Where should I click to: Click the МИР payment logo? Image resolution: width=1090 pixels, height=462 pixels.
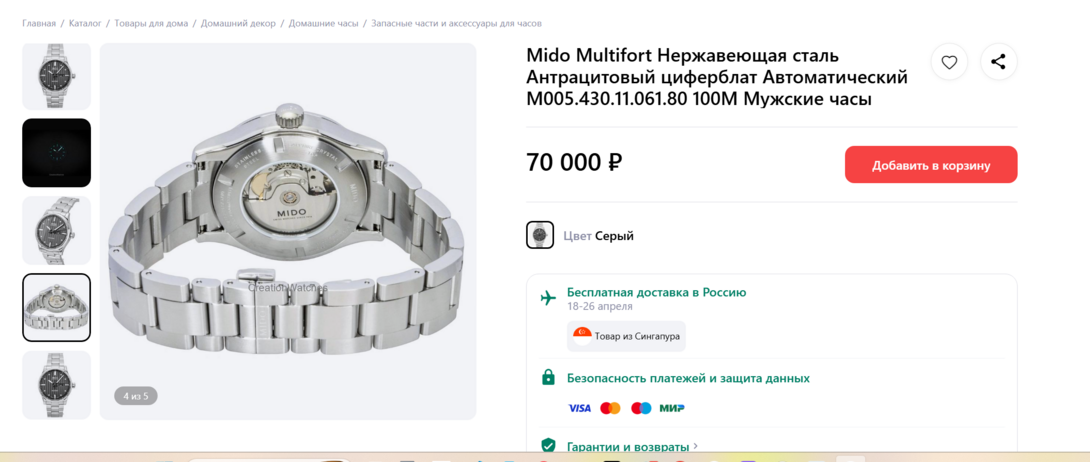tap(672, 409)
